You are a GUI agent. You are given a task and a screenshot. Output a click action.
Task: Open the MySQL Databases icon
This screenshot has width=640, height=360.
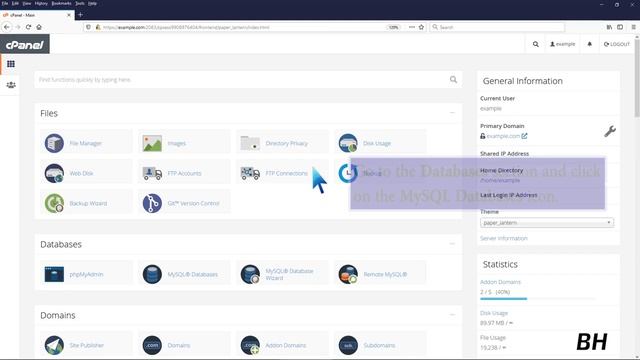pyautogui.click(x=152, y=274)
